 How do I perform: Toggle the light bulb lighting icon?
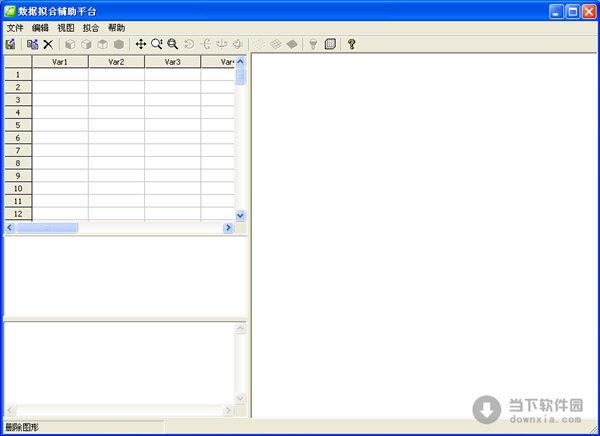[x=313, y=44]
